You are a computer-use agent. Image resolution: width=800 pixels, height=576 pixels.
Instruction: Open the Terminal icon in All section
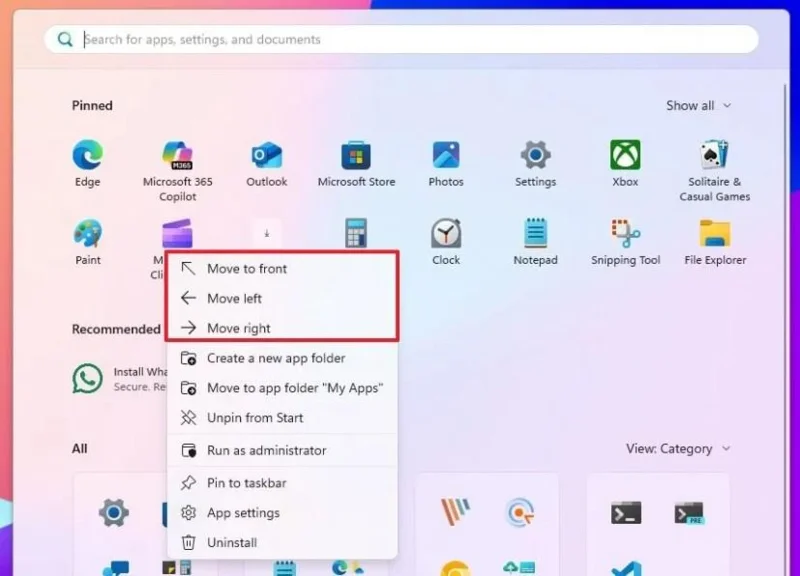[626, 513]
